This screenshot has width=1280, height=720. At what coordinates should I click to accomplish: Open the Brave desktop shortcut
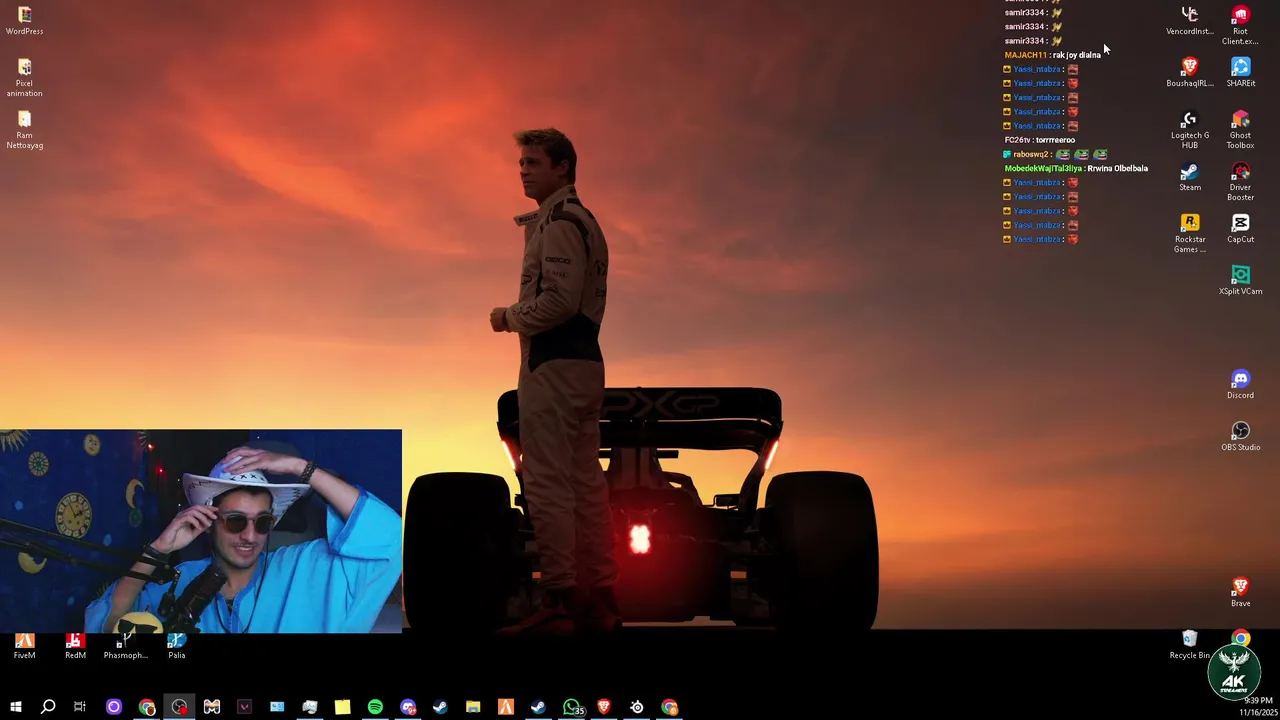click(x=1240, y=593)
